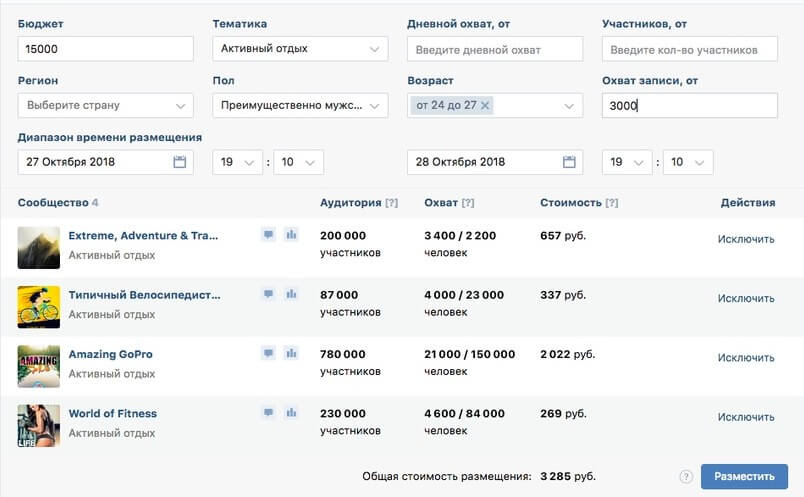
Task: Open Extreme, Adventure & Tra... community link
Action: tap(144, 236)
